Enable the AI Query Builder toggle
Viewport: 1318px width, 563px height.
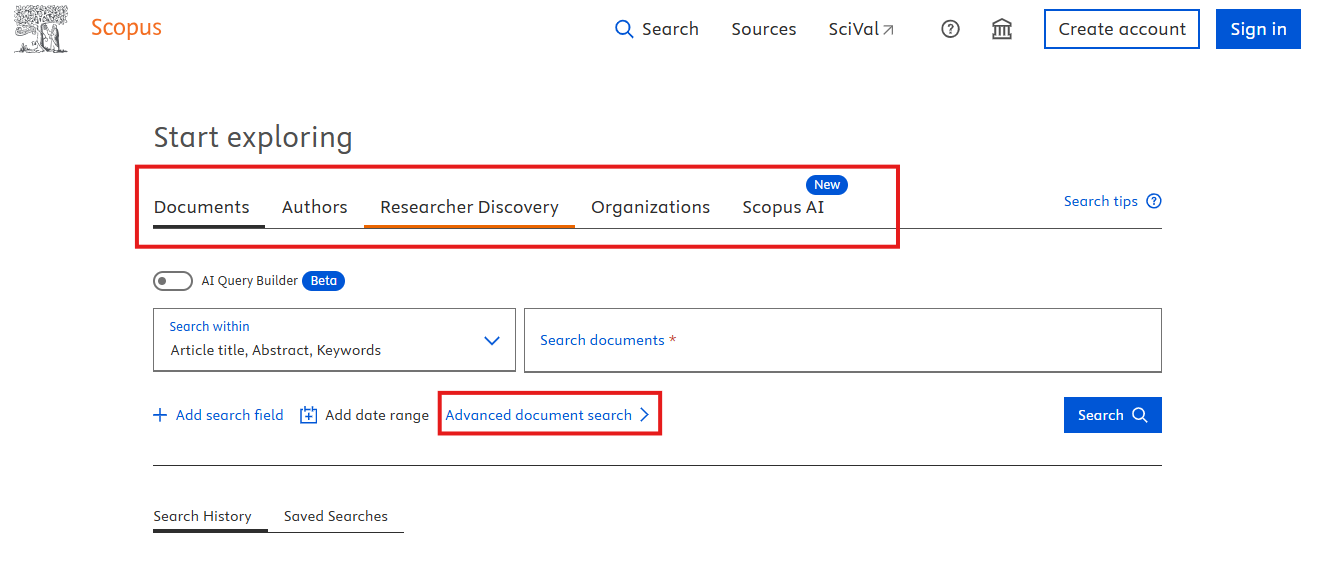(173, 281)
